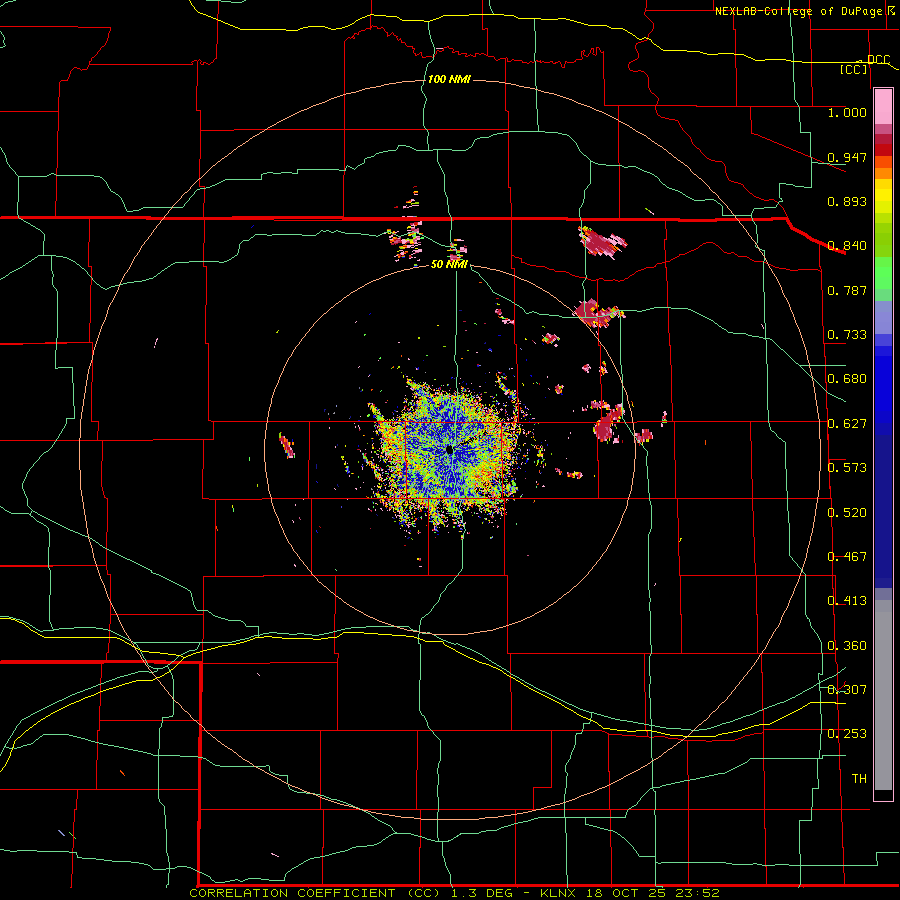Pick the 0.520 value on the color scale
This screenshot has width=900, height=900.
click(x=847, y=513)
